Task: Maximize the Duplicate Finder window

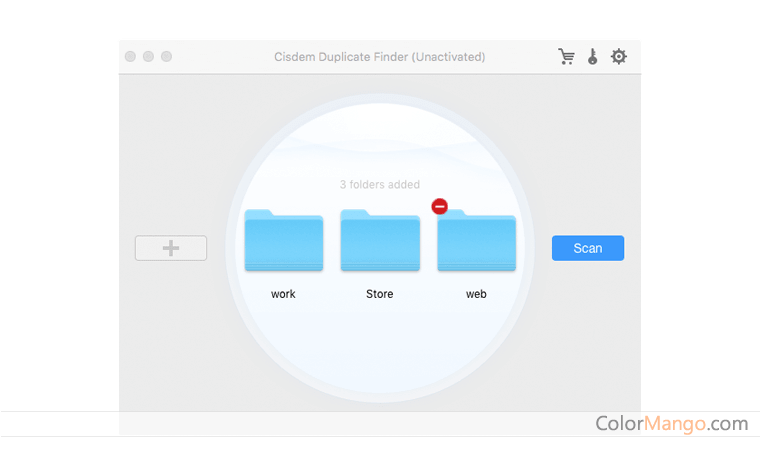Action: click(166, 57)
